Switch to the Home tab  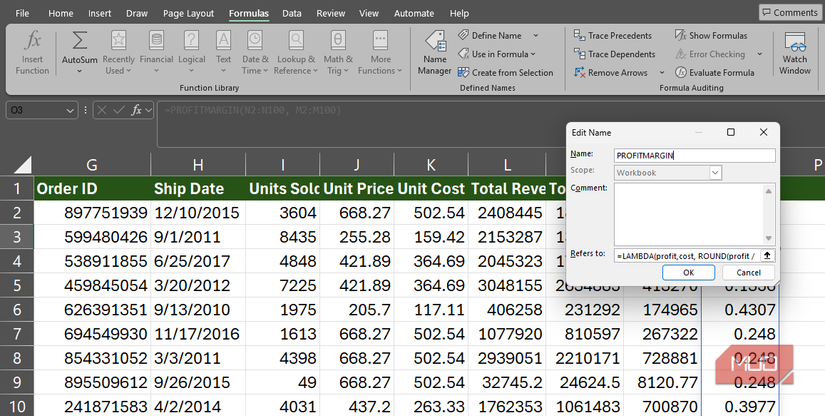(61, 13)
